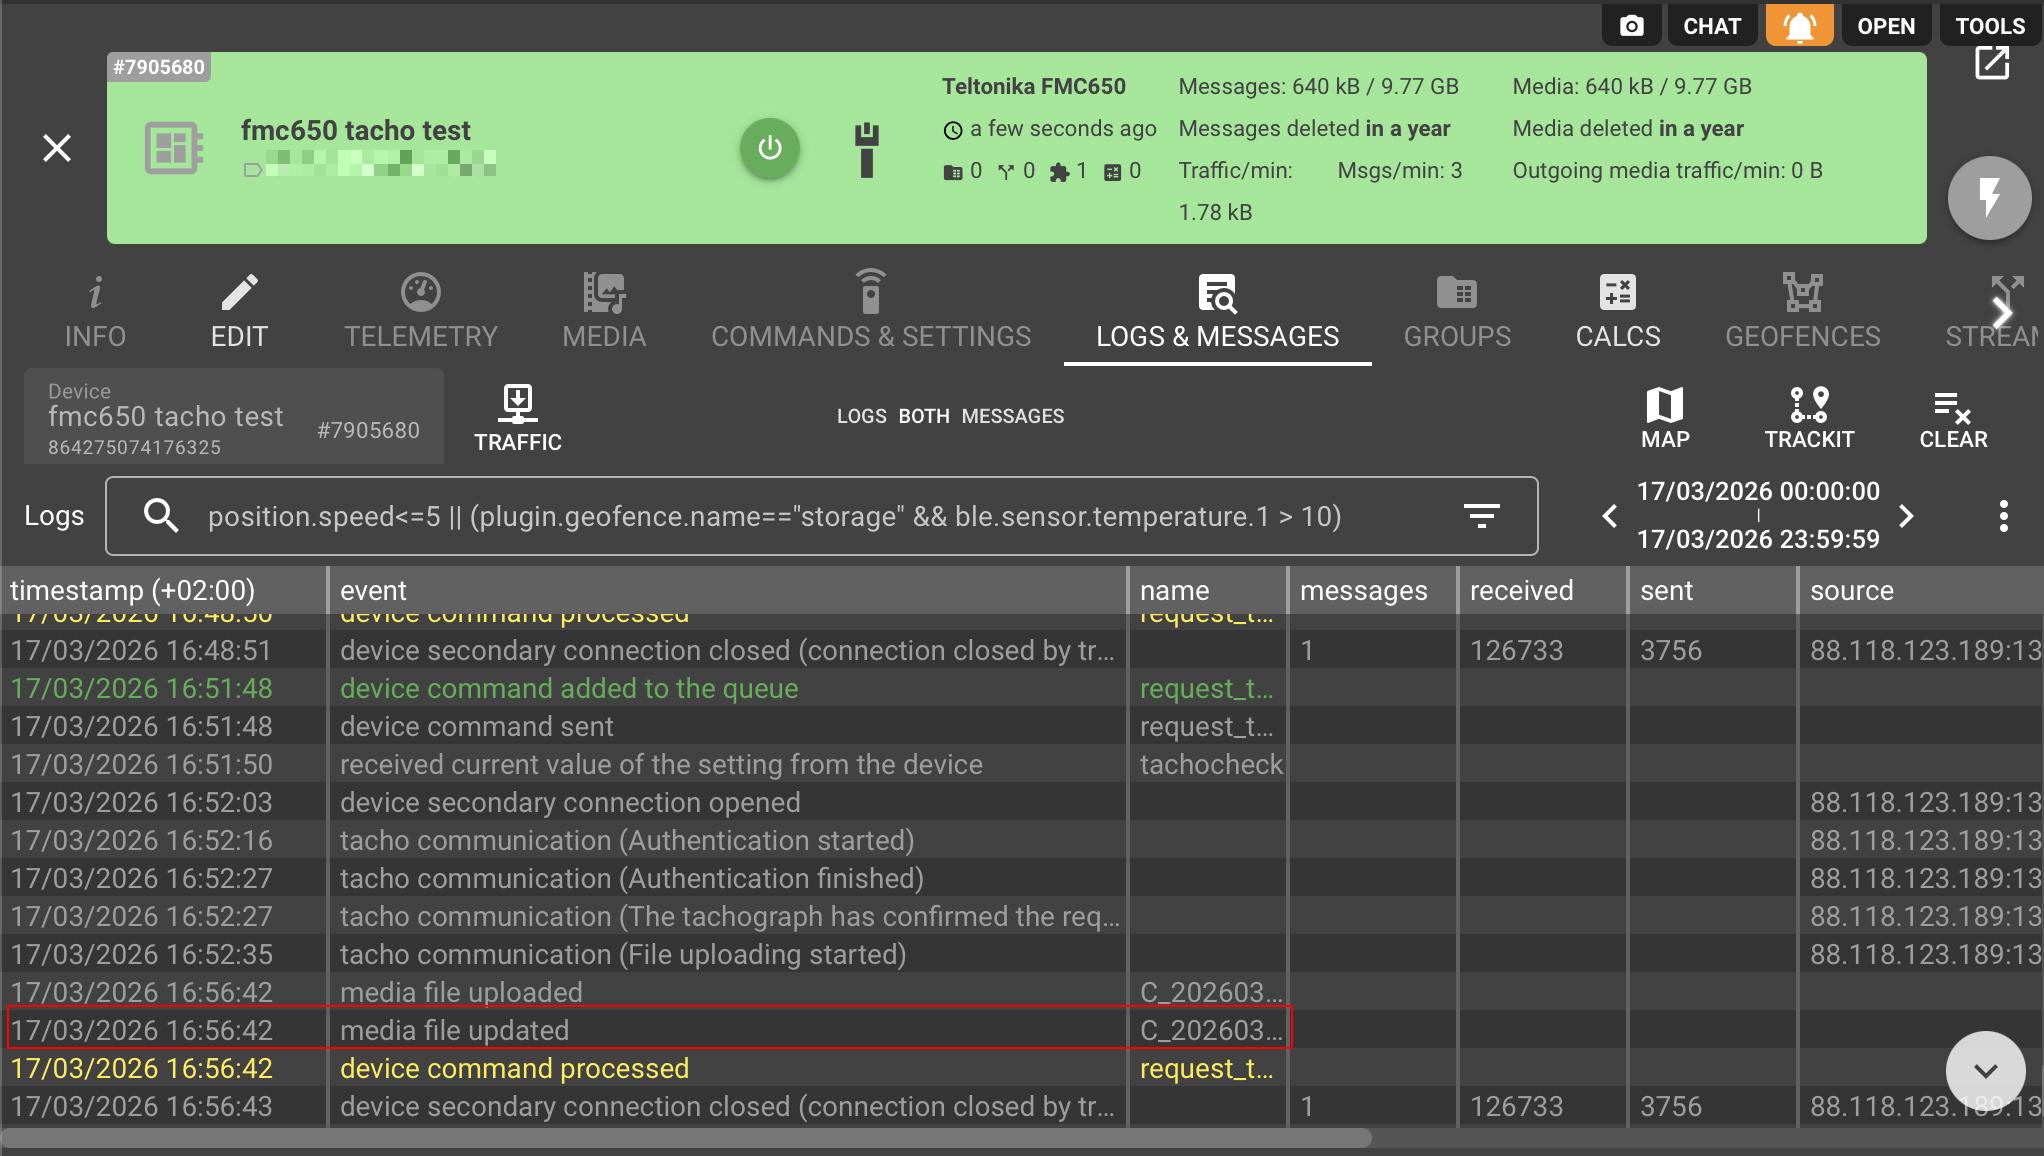Click the horizontal scrollbar at bottom
The height and width of the screenshot is (1156, 2044).
(x=686, y=1138)
